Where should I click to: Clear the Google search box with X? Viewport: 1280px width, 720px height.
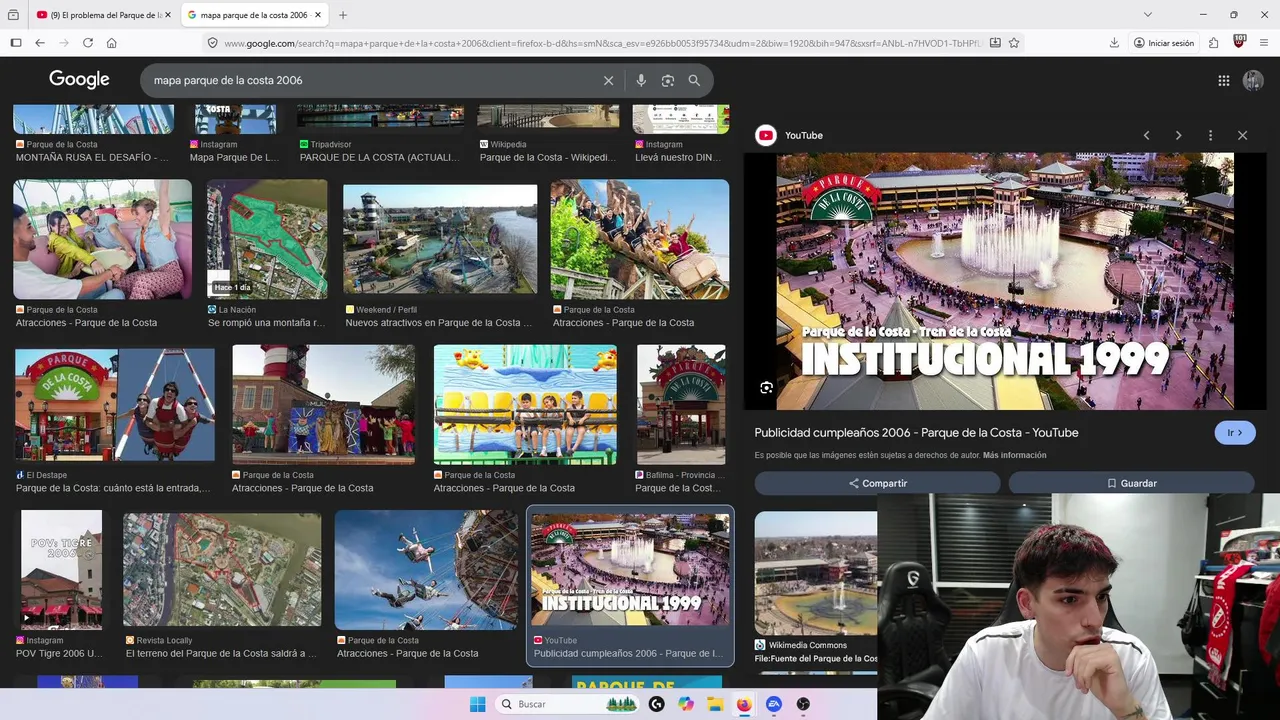click(608, 80)
